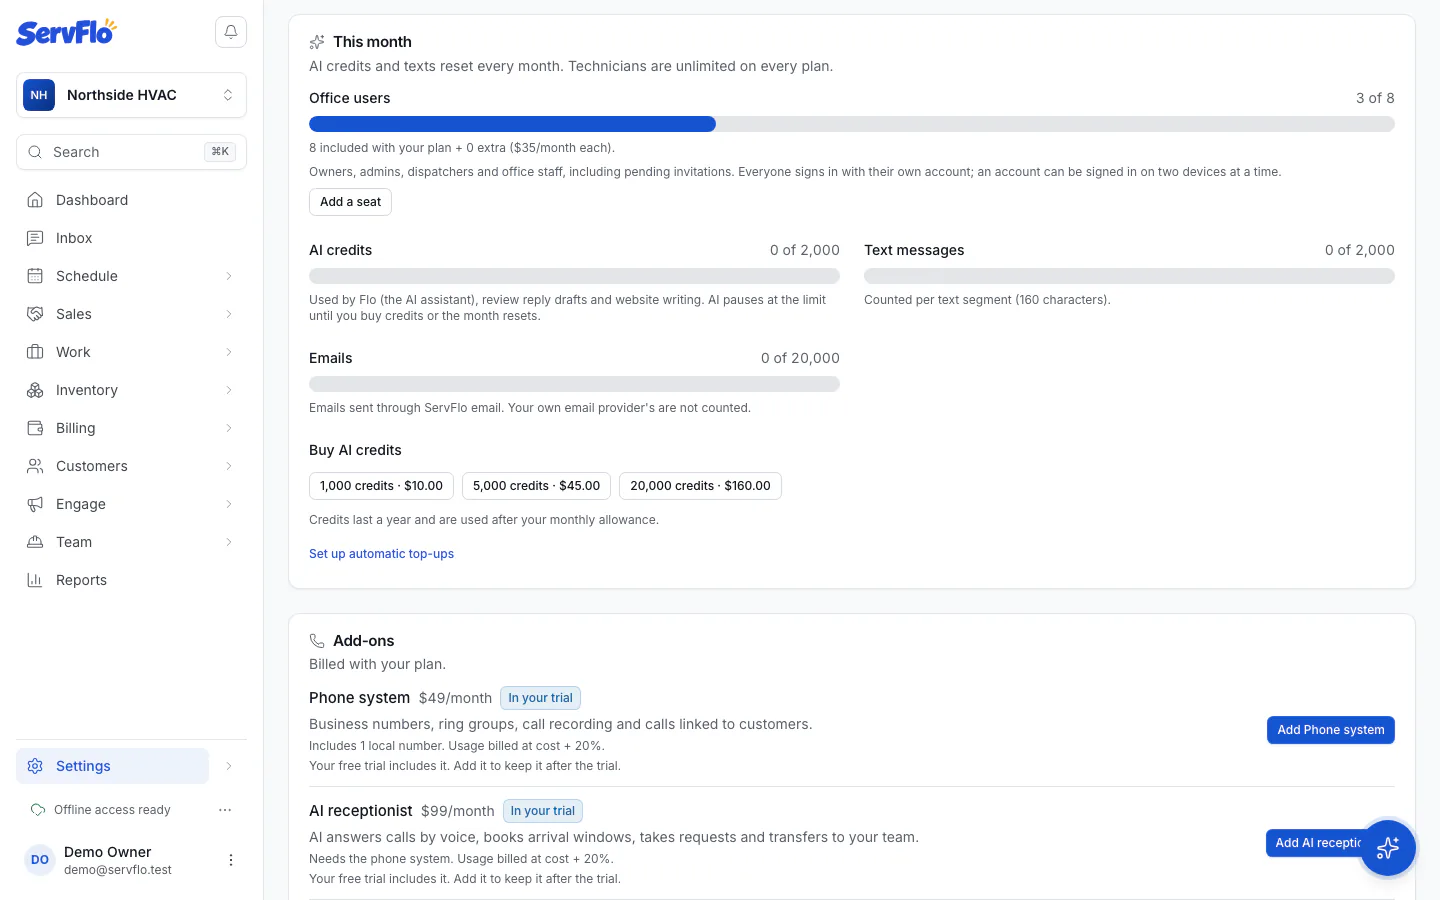The width and height of the screenshot is (1440, 900).
Task: Open the notifications bell
Action: click(231, 32)
